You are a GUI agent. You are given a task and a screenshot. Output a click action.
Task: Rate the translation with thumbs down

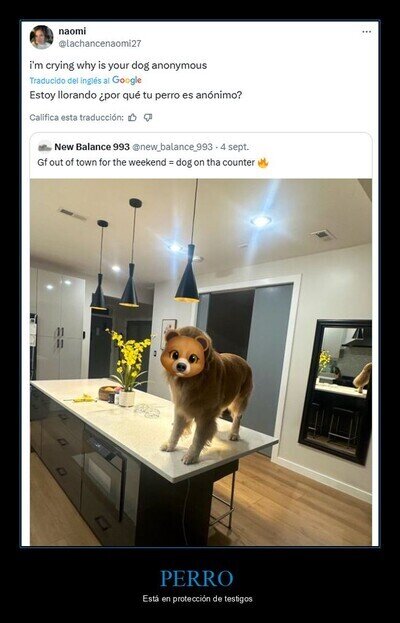[x=148, y=117]
